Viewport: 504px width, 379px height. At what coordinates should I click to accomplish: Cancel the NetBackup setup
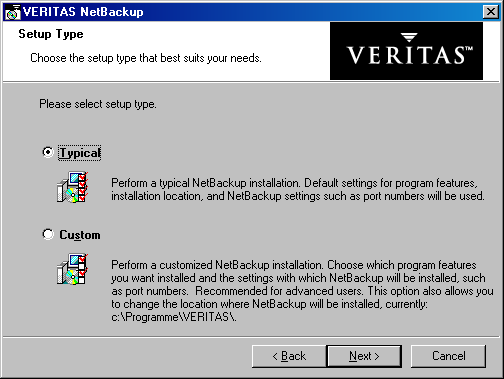tap(448, 356)
